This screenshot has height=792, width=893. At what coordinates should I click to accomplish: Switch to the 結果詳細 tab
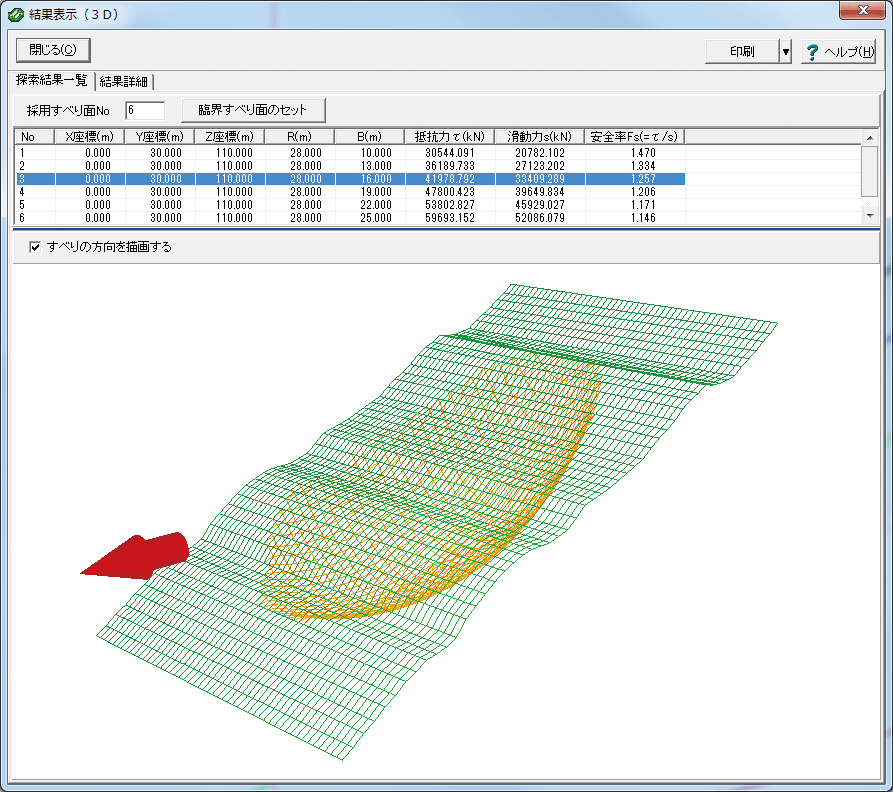124,81
